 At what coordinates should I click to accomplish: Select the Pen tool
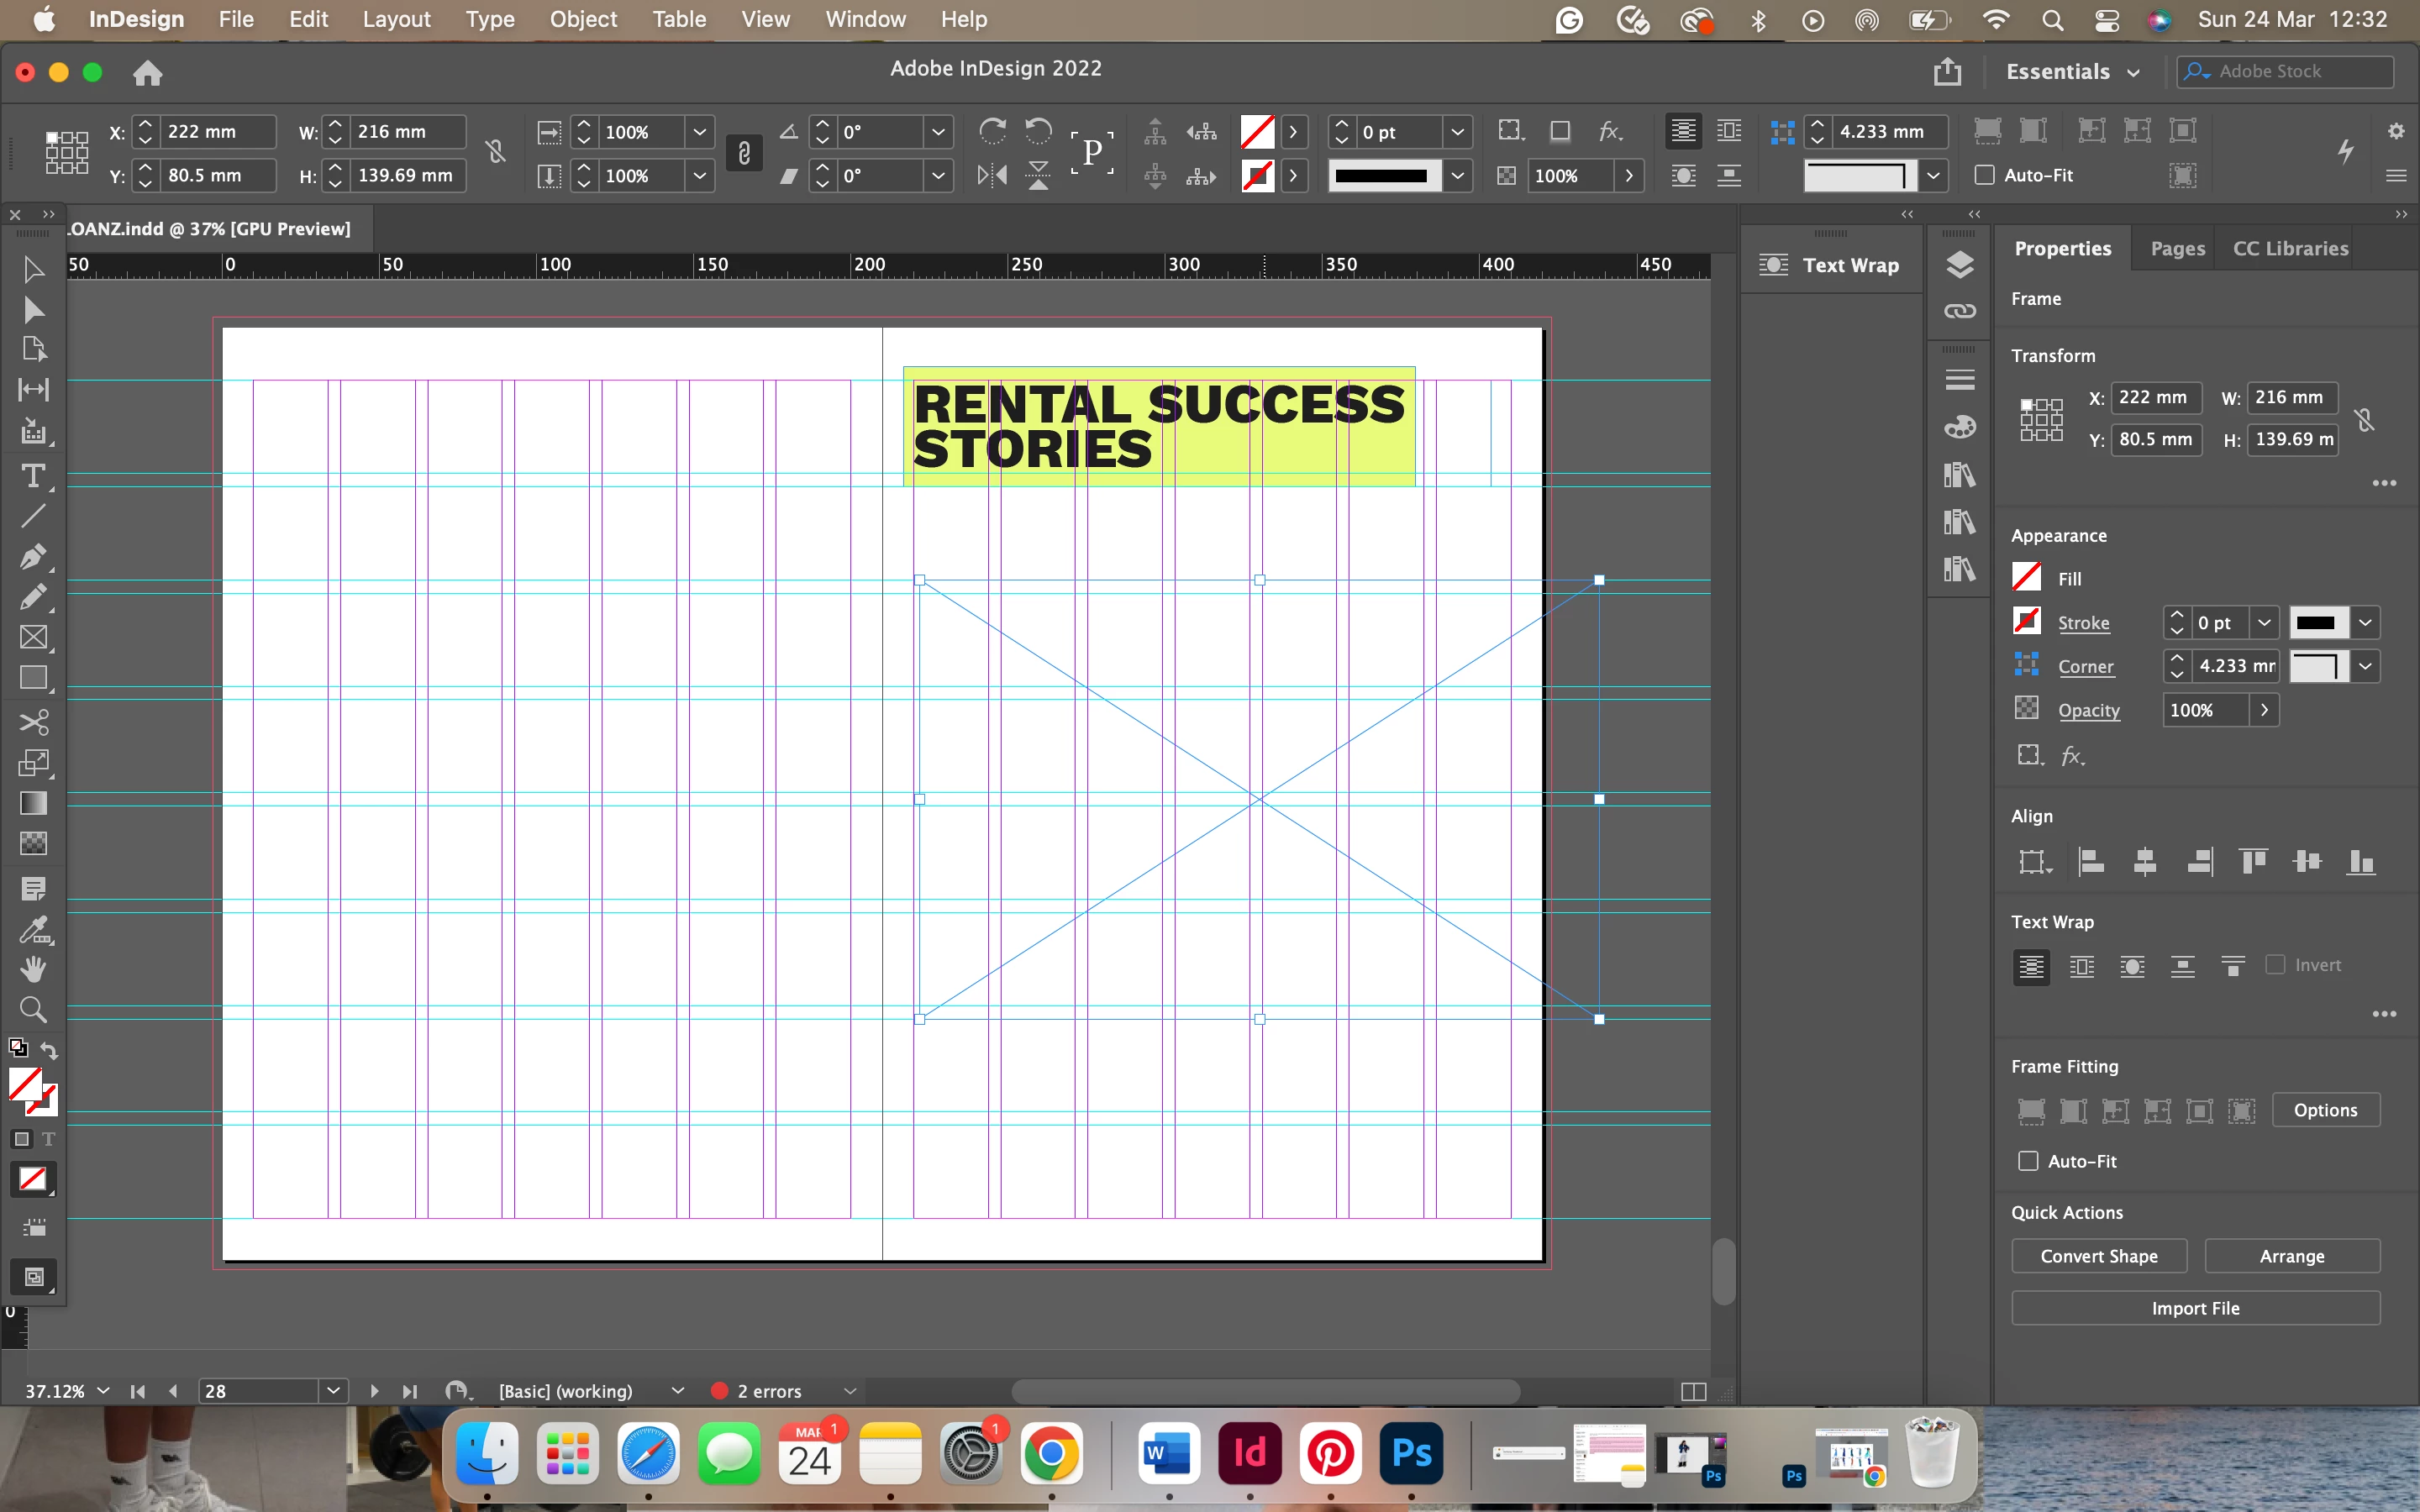pyautogui.click(x=33, y=557)
